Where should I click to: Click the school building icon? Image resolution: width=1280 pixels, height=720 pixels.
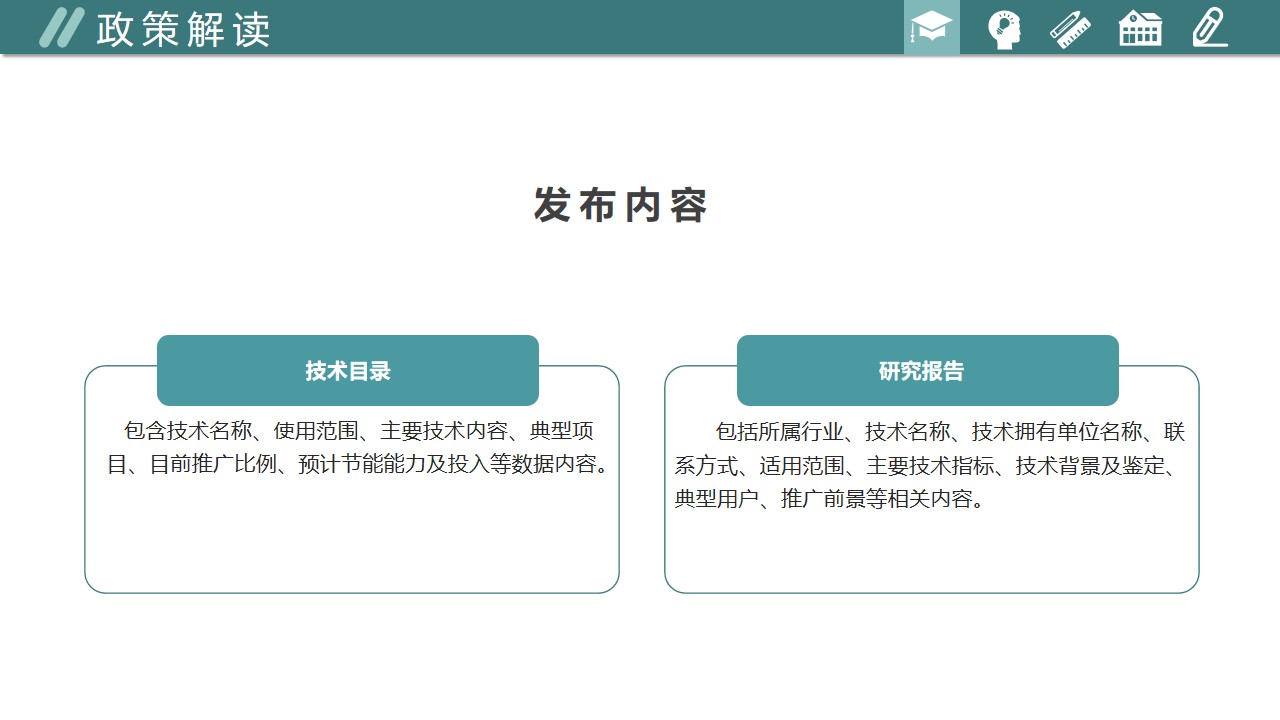click(1140, 29)
